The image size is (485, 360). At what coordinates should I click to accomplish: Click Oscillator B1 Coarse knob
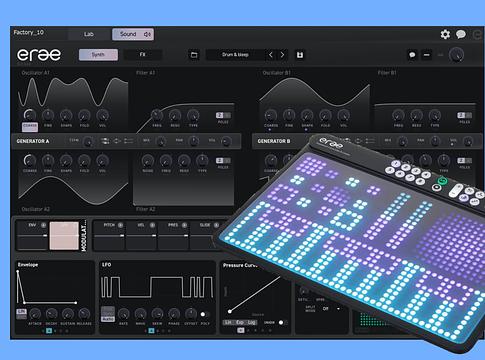(271, 116)
